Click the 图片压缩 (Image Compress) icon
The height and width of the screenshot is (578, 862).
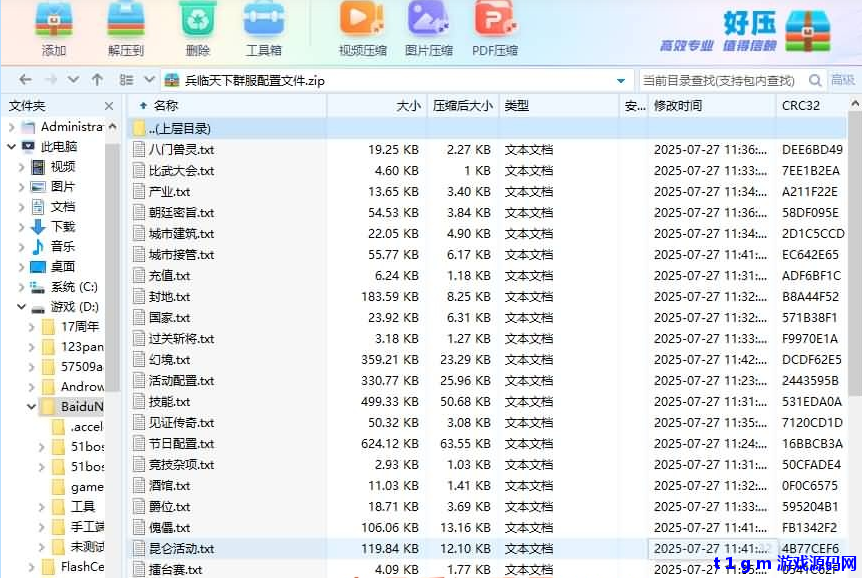[x=428, y=27]
